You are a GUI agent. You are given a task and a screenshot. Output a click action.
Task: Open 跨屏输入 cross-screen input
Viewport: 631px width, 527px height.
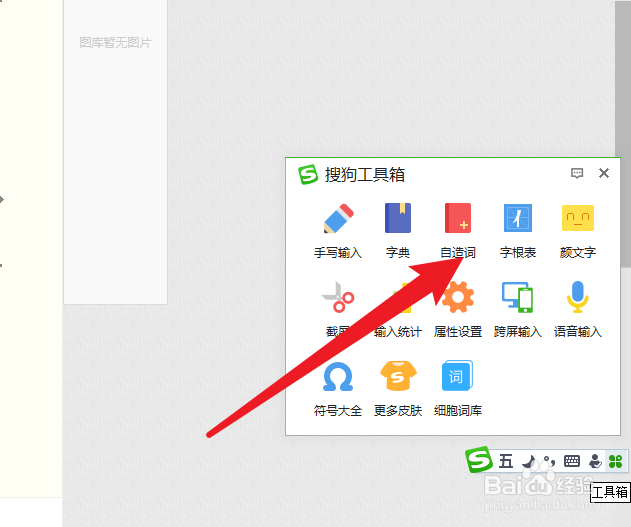click(518, 310)
